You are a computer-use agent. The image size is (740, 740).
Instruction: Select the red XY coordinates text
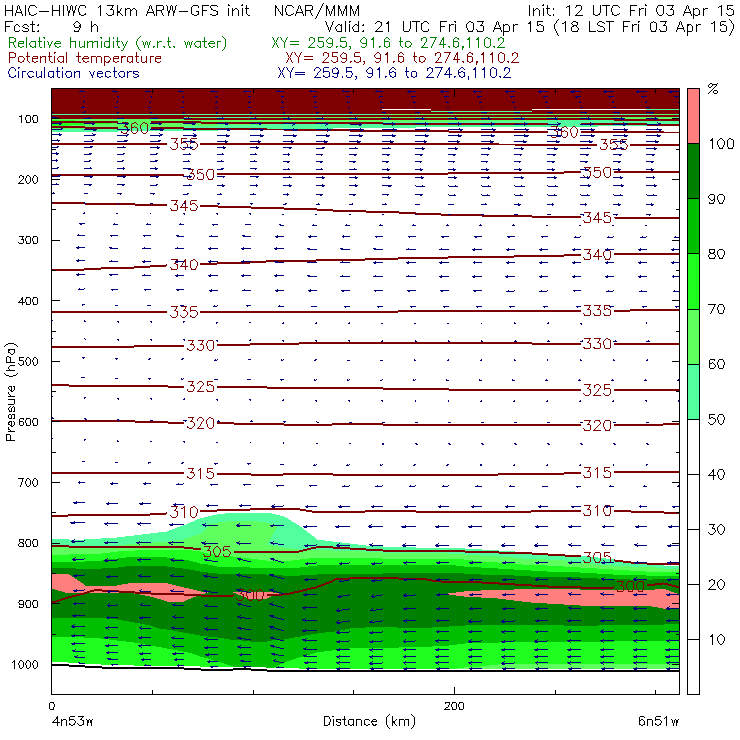(x=402, y=58)
